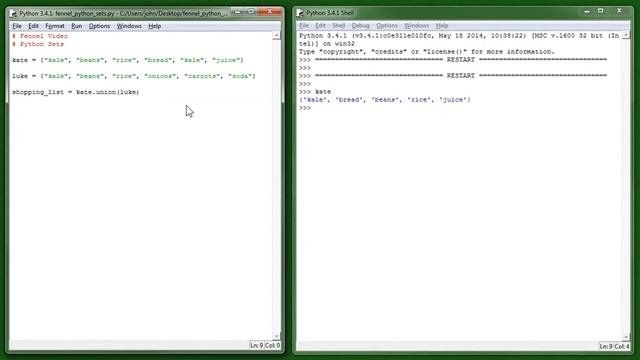
Task: Click Shell scrollbar up arrow
Action: (626, 36)
